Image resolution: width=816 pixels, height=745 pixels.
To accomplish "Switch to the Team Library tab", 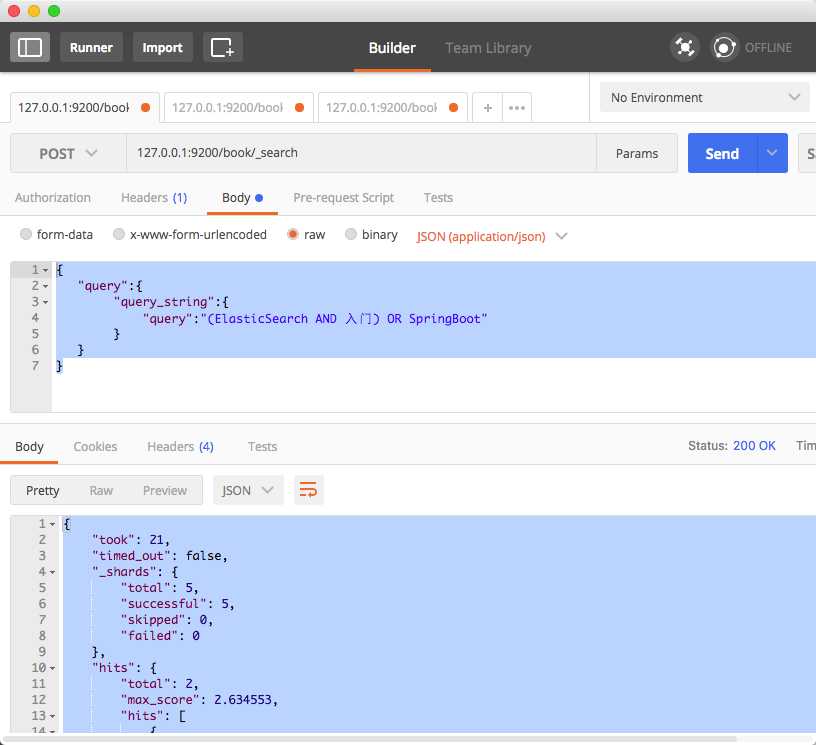I will coord(488,47).
